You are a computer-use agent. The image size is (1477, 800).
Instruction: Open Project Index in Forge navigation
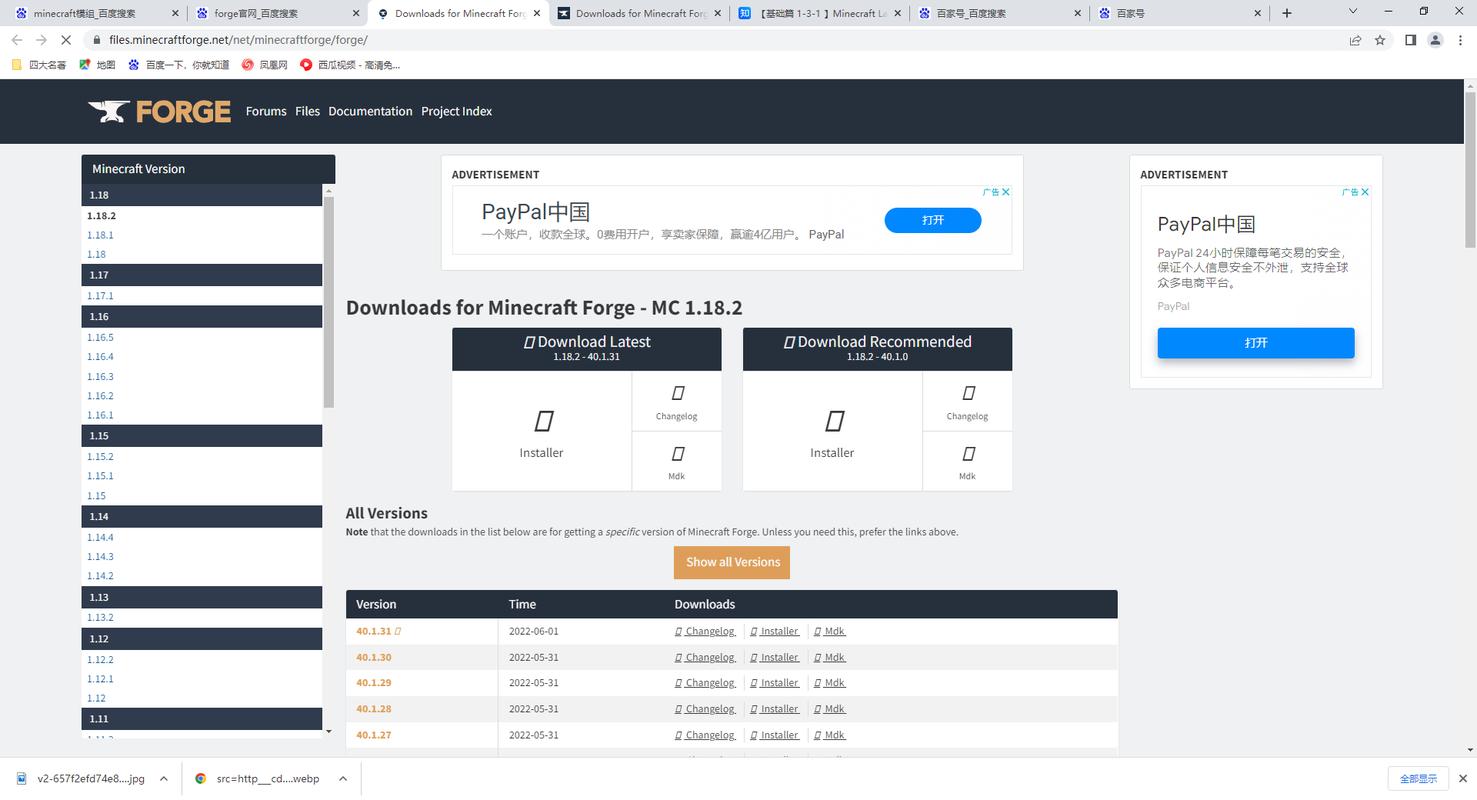[456, 111]
